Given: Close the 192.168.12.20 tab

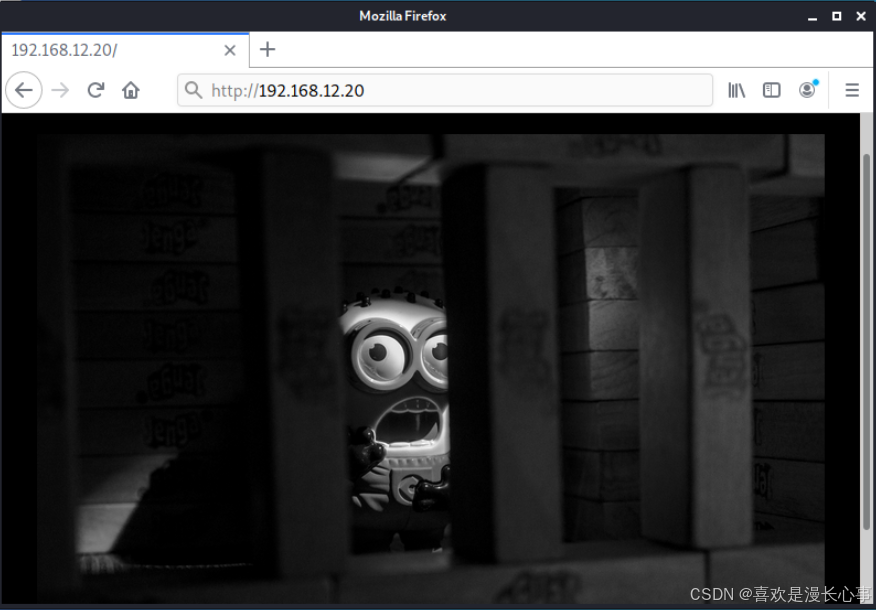Looking at the screenshot, I should point(230,50).
